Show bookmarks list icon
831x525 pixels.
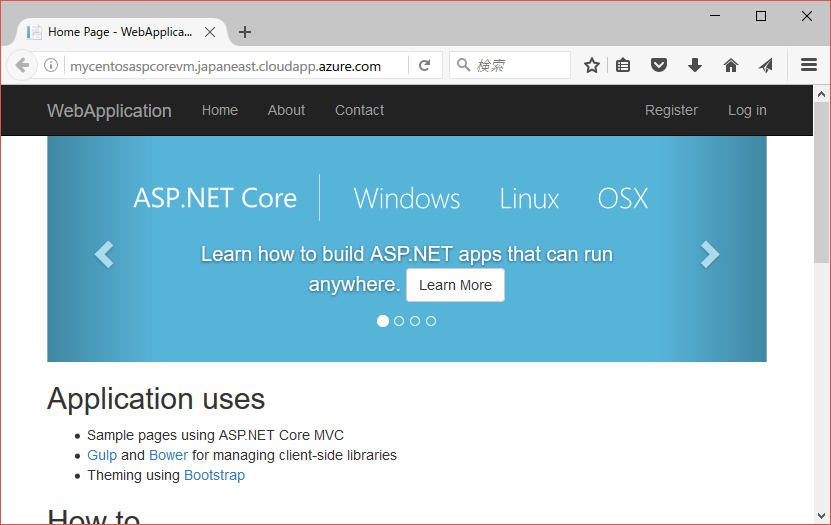(623, 65)
